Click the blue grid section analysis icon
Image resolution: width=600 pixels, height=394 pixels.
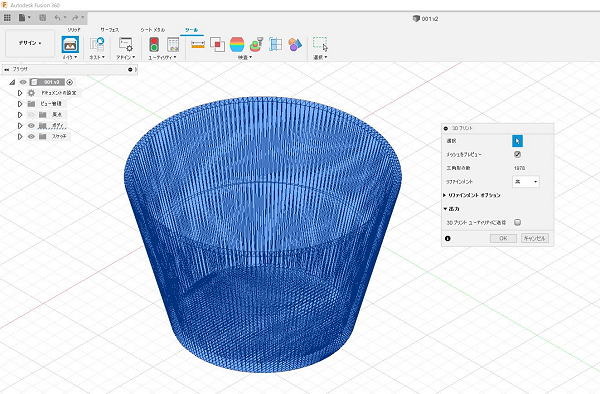[x=276, y=44]
